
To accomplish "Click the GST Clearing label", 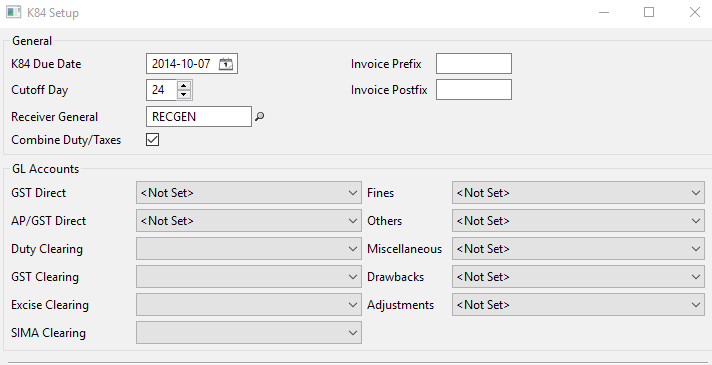I will click(x=45, y=277).
